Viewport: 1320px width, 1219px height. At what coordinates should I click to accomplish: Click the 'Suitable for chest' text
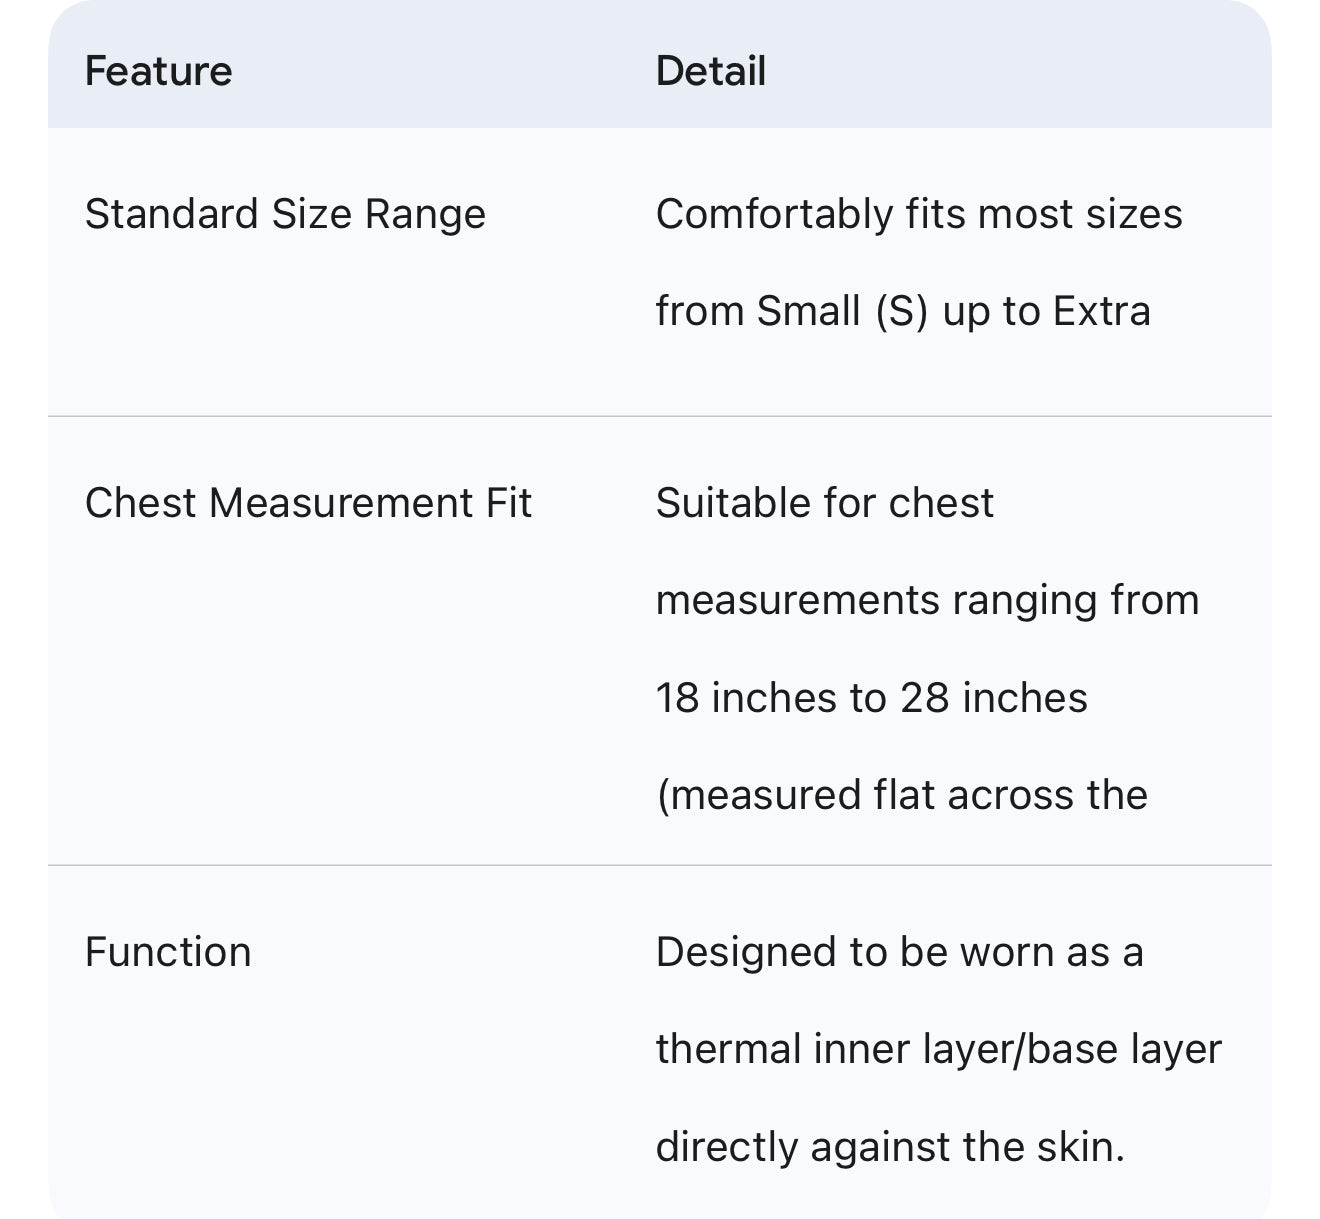pos(824,502)
